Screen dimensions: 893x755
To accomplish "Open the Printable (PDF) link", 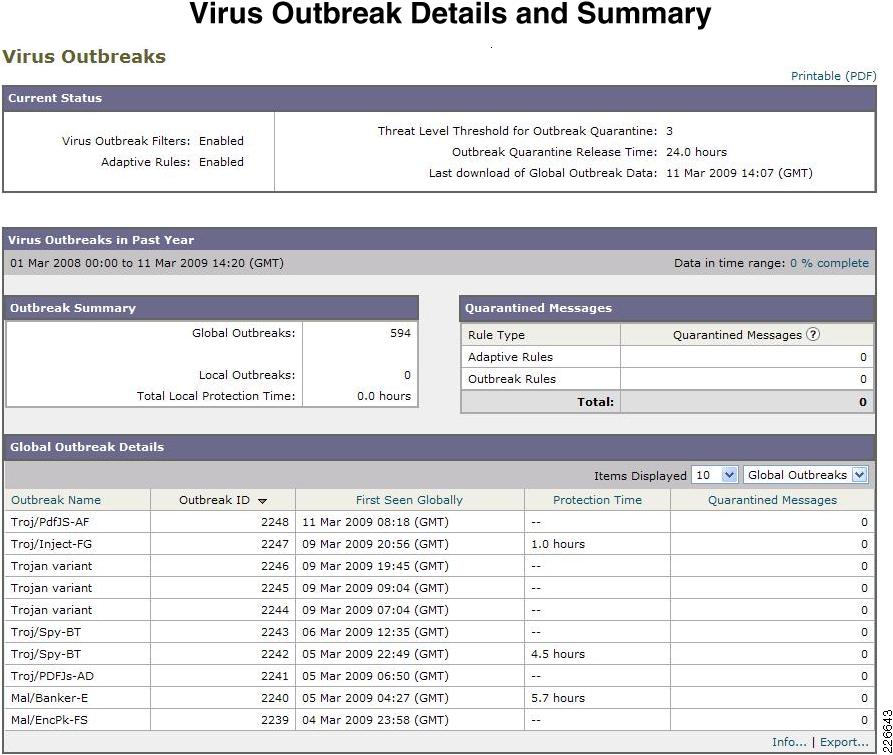I will 833,76.
